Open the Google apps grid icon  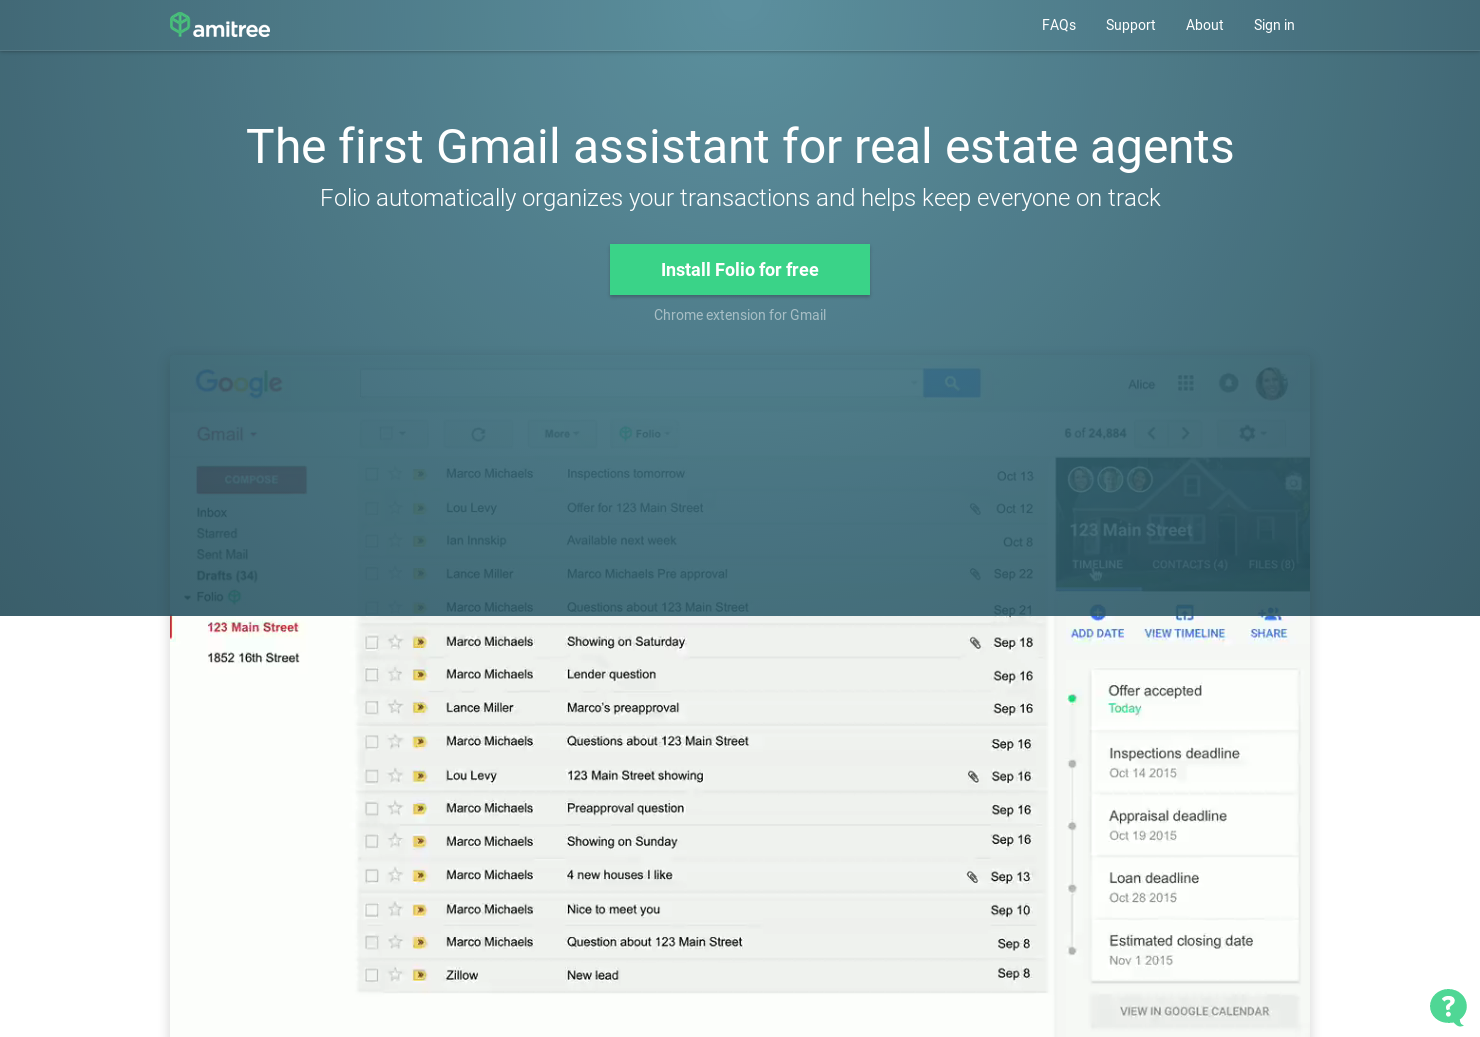1186,383
